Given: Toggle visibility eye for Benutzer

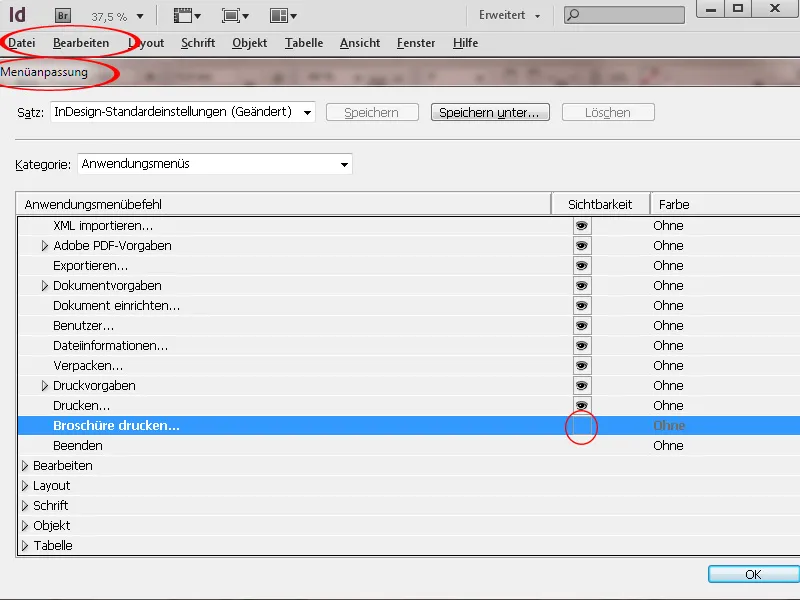Looking at the screenshot, I should (582, 326).
